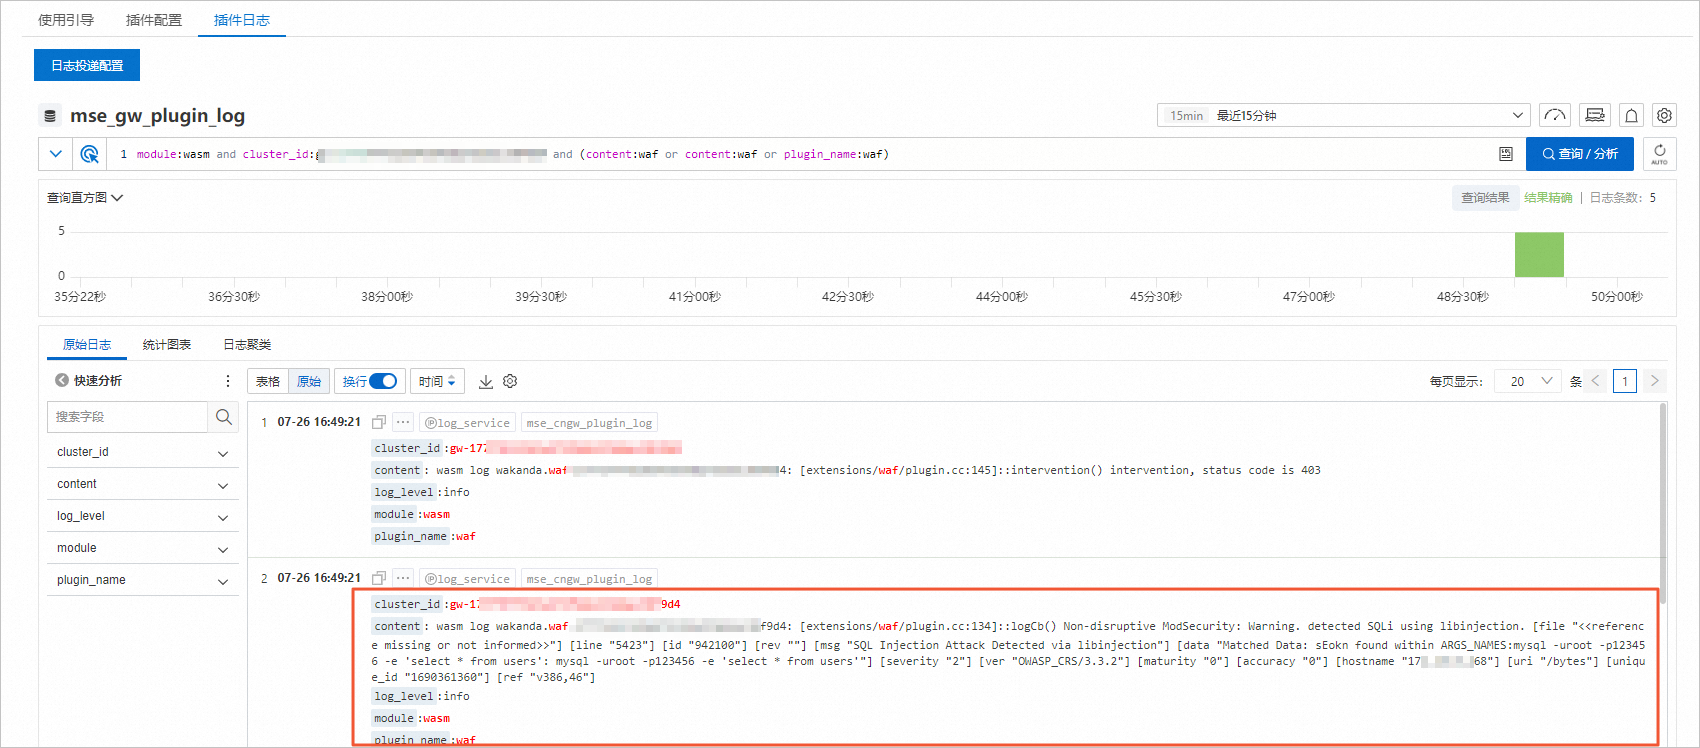Click the 结果精确 status text
The height and width of the screenshot is (748, 1700).
(1548, 198)
